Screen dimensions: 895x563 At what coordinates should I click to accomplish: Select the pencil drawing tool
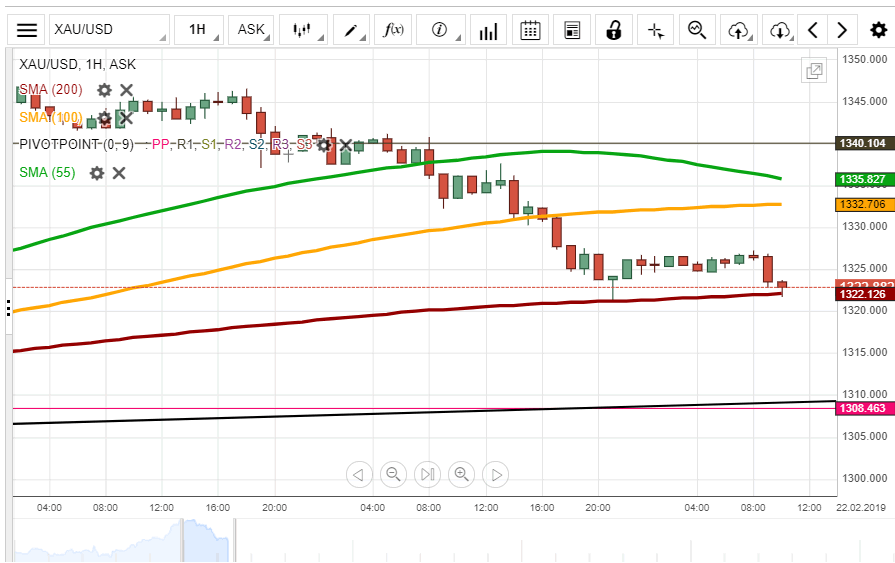pyautogui.click(x=352, y=30)
